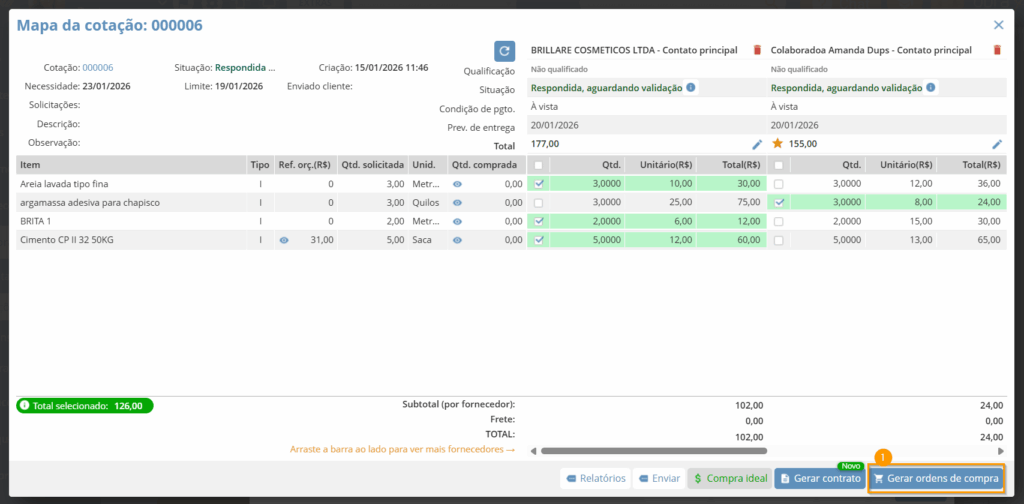Open cotação link 000006
Viewport: 1024px width, 504px height.
(98, 68)
